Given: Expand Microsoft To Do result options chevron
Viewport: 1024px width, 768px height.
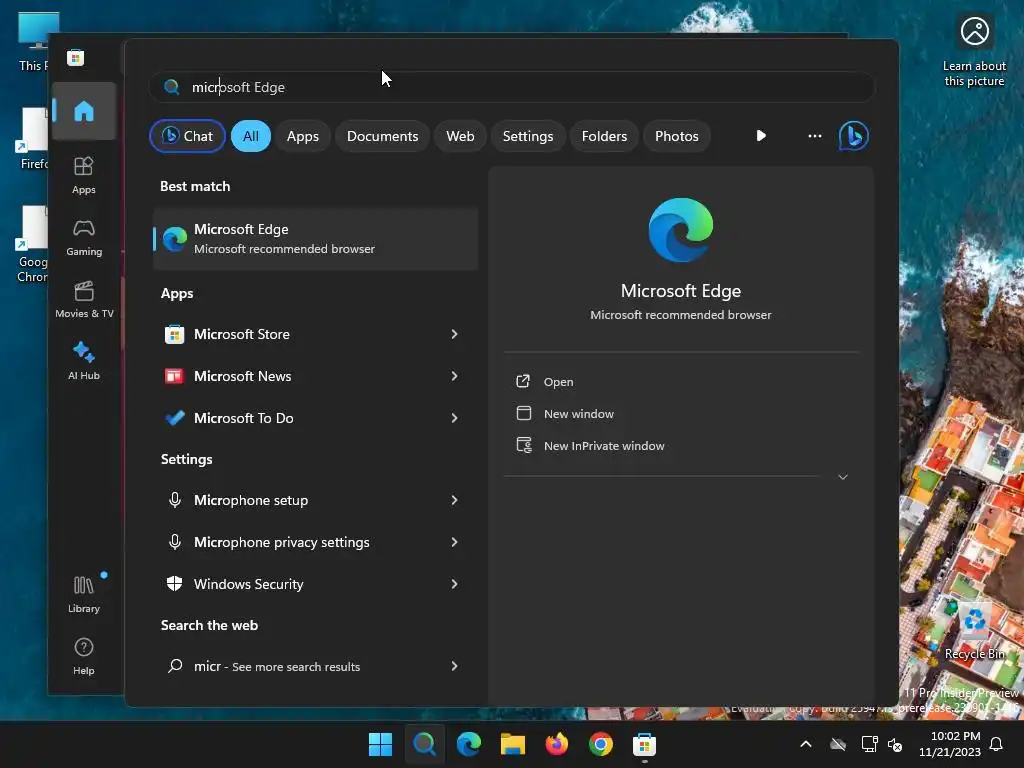Looking at the screenshot, I should 455,418.
